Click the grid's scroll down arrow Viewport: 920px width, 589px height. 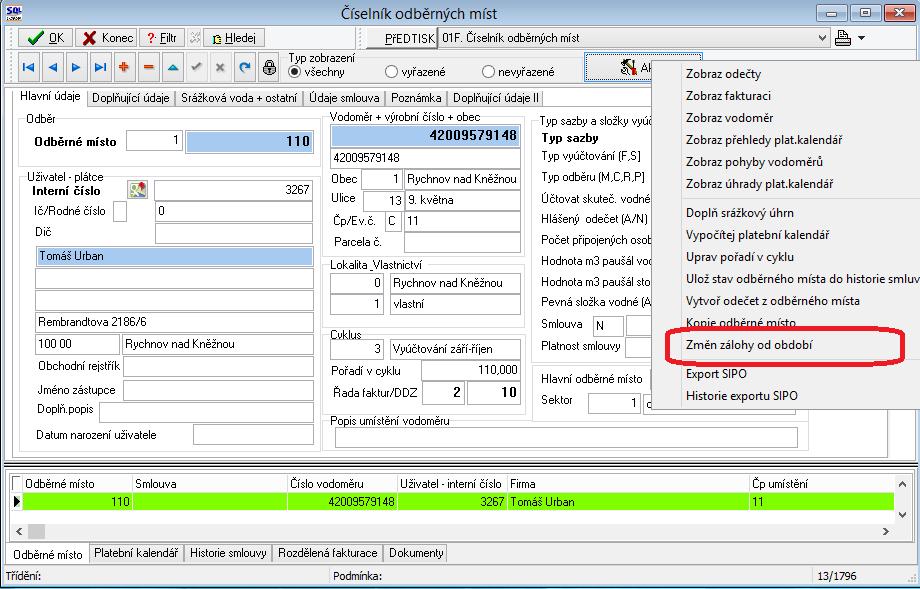(902, 514)
